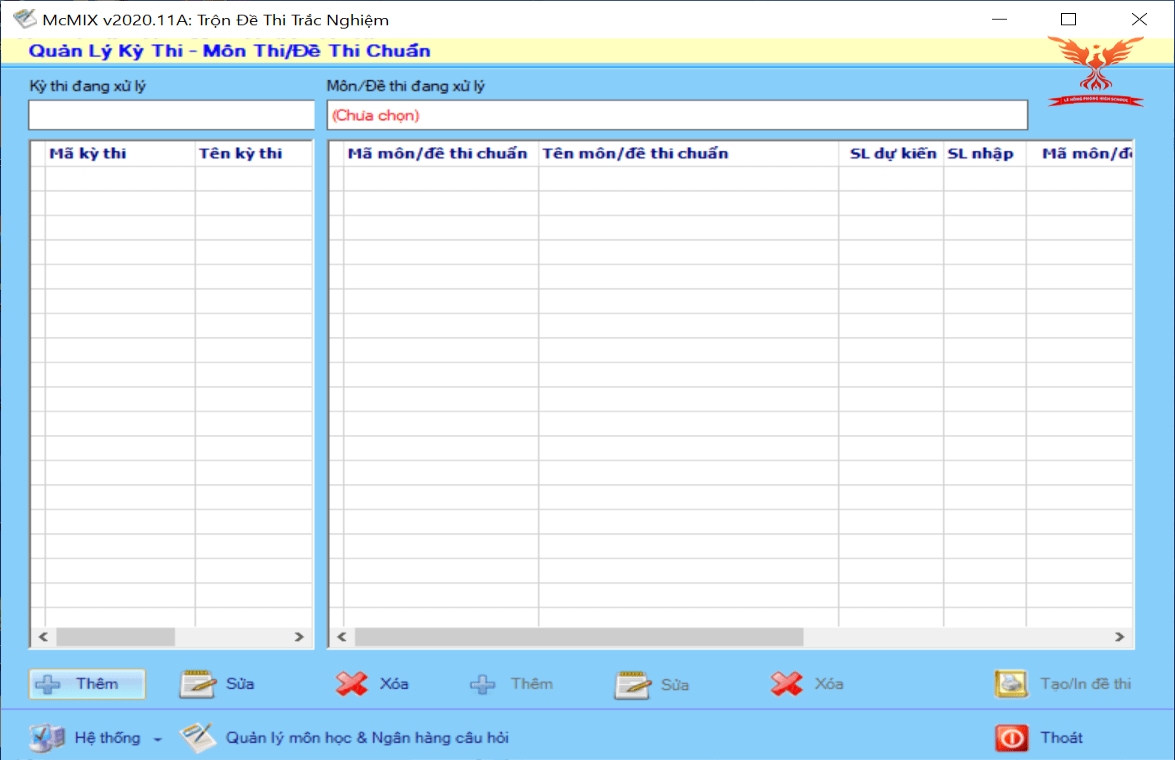Image resolution: width=1175 pixels, height=760 pixels.
Task: Click the Tạo/In đề thi printer icon
Action: pyautogui.click(x=1011, y=684)
